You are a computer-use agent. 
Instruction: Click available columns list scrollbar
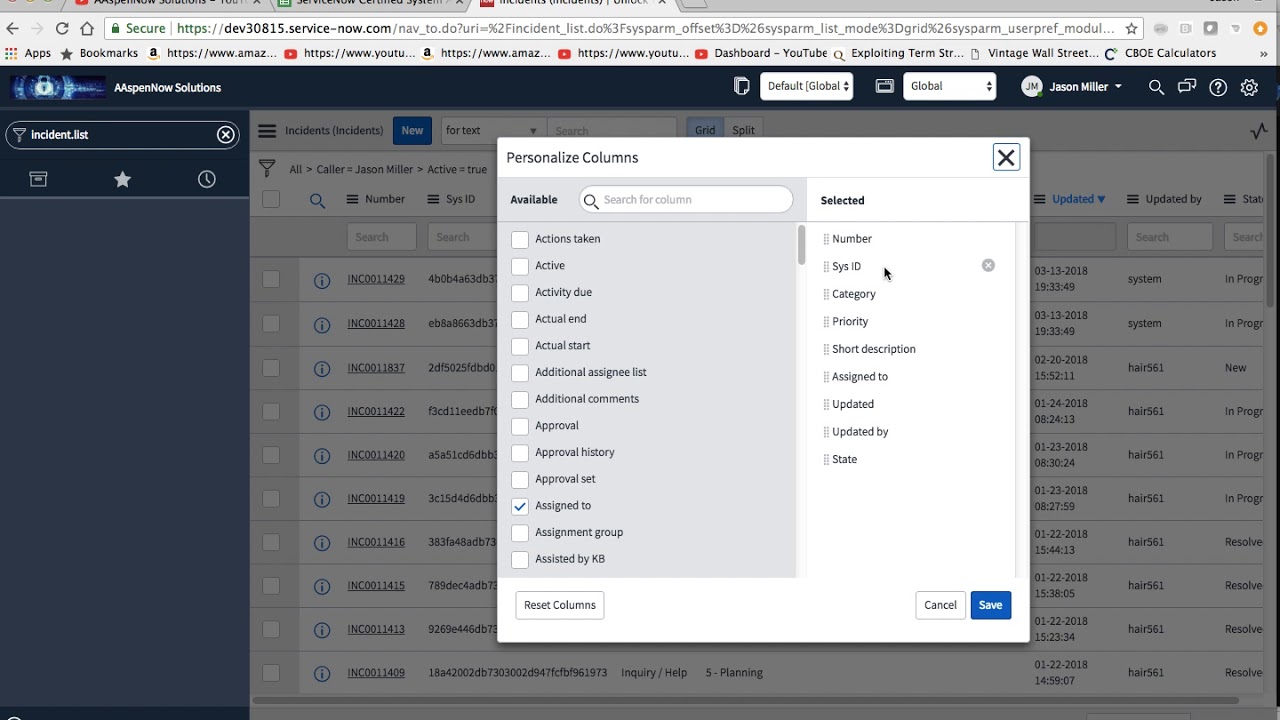pyautogui.click(x=801, y=245)
